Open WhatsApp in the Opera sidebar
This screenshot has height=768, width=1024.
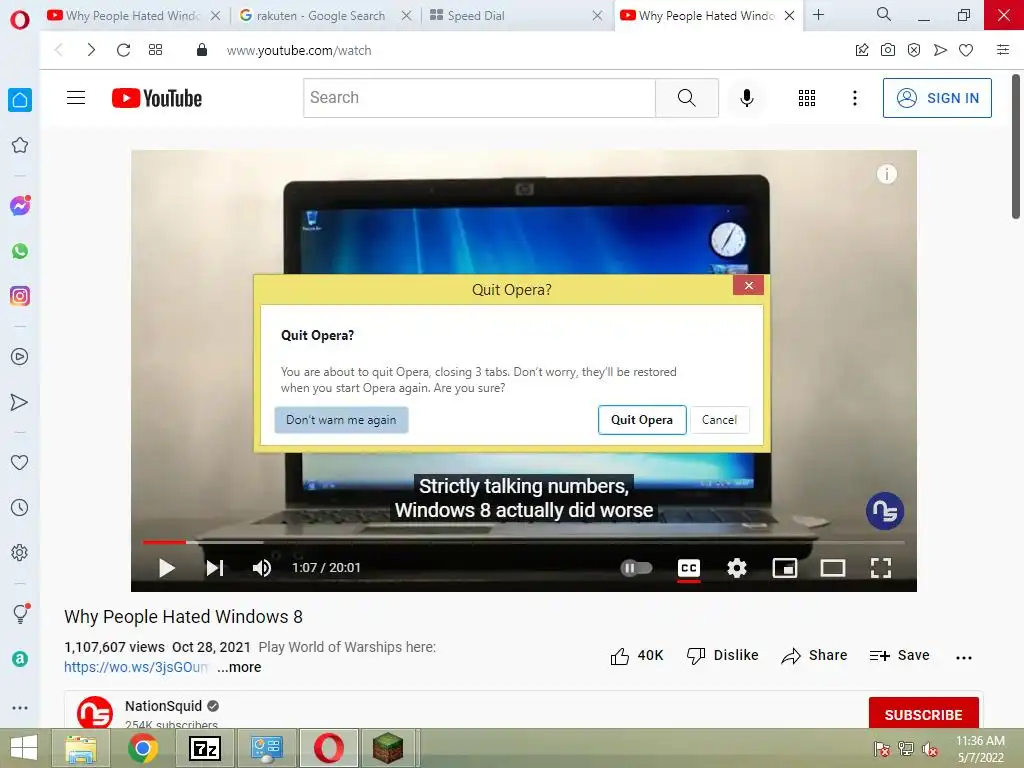[20, 251]
